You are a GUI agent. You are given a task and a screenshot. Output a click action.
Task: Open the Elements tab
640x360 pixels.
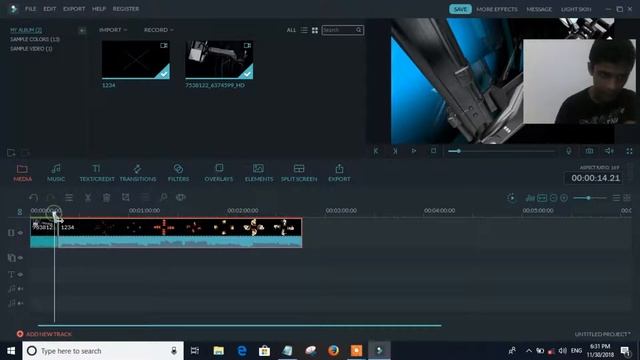259,173
